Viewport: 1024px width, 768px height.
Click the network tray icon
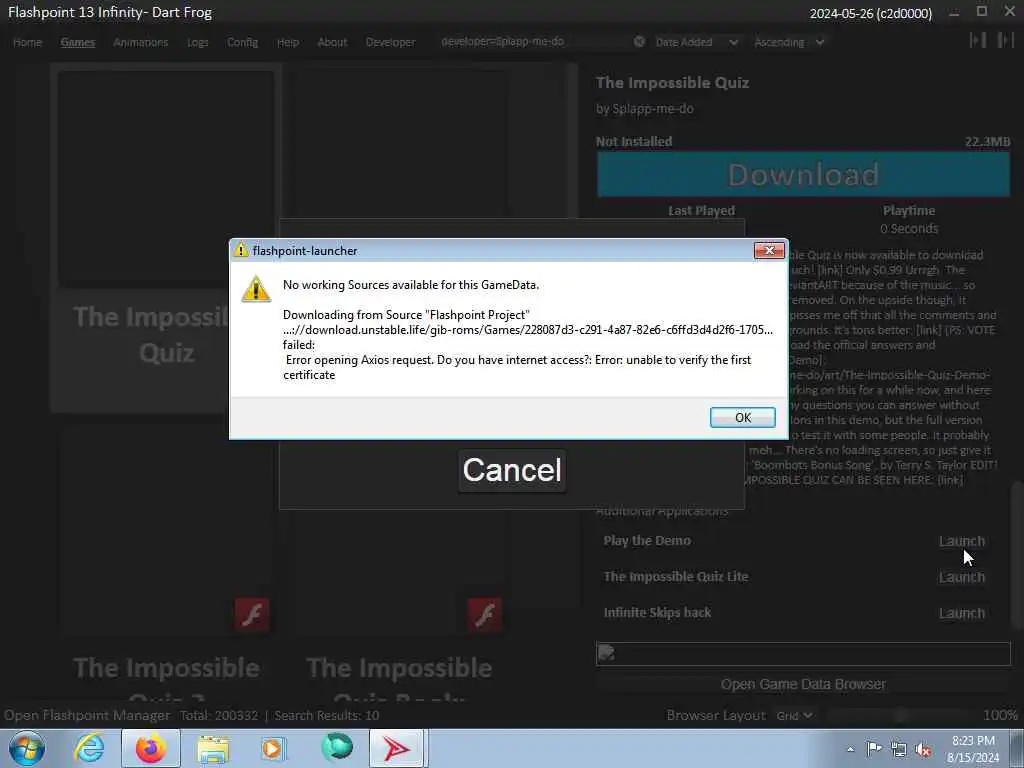899,749
